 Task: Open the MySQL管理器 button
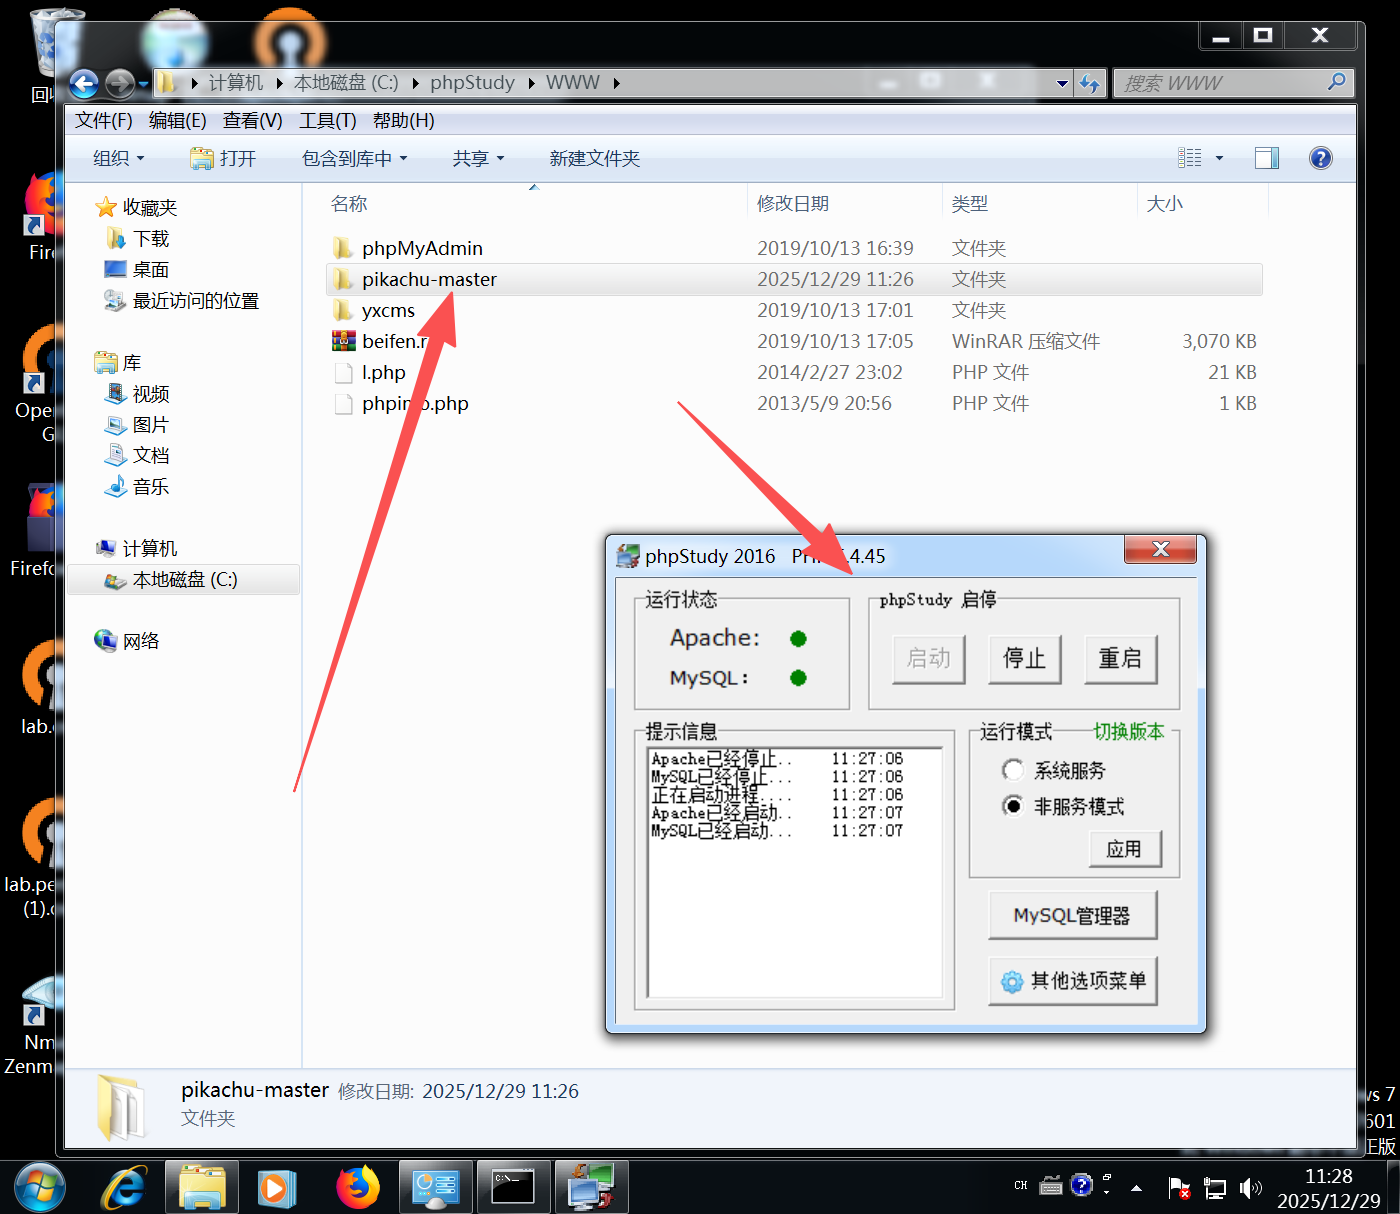(1073, 915)
